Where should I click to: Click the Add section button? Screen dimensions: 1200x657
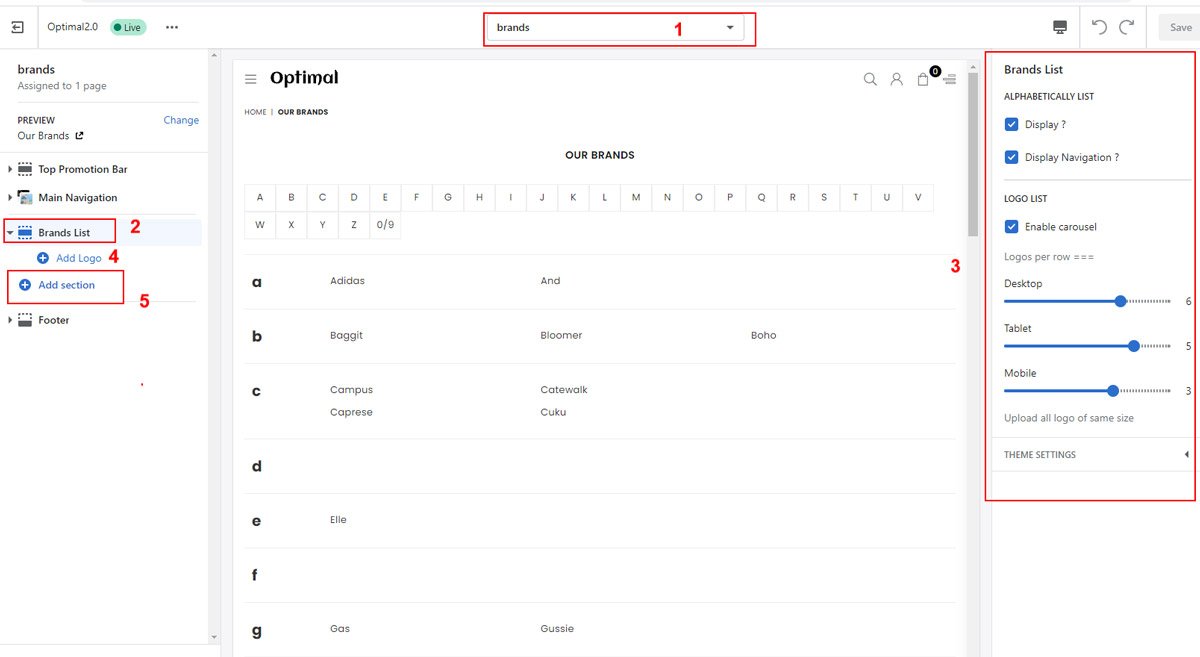[66, 285]
